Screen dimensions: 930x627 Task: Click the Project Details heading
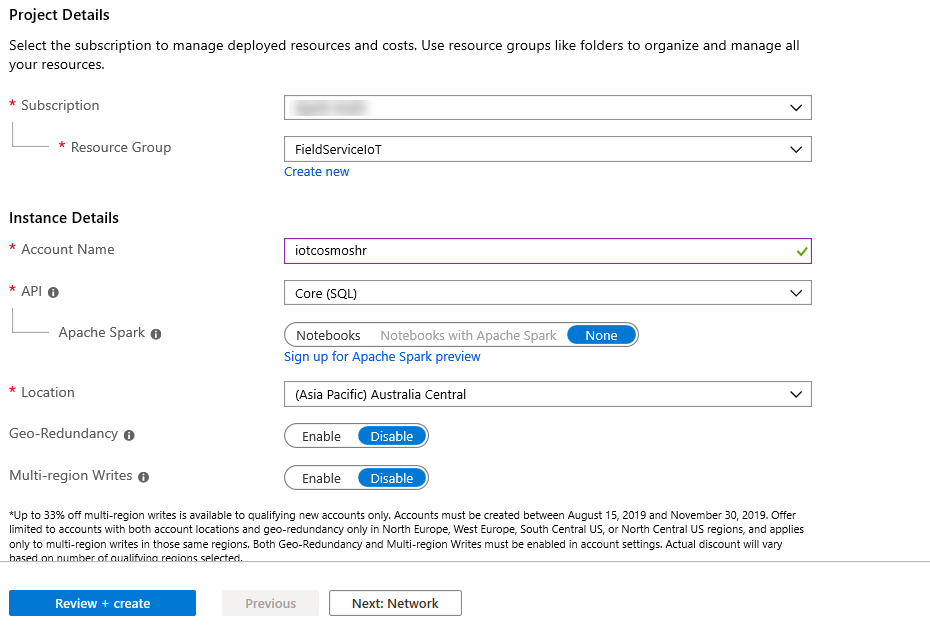pyautogui.click(x=59, y=15)
